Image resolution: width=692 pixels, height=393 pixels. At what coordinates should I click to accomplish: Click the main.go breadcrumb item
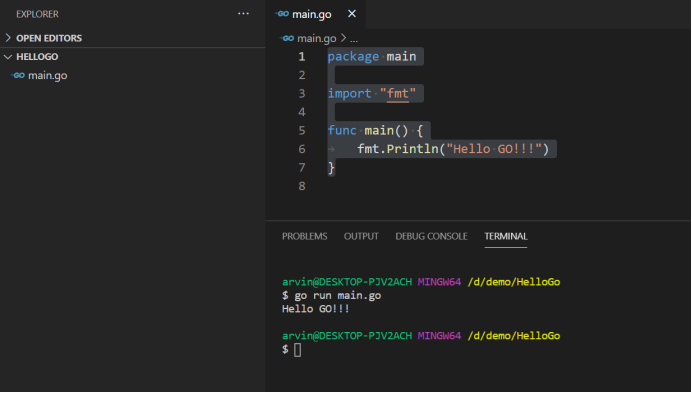pyautogui.click(x=317, y=38)
